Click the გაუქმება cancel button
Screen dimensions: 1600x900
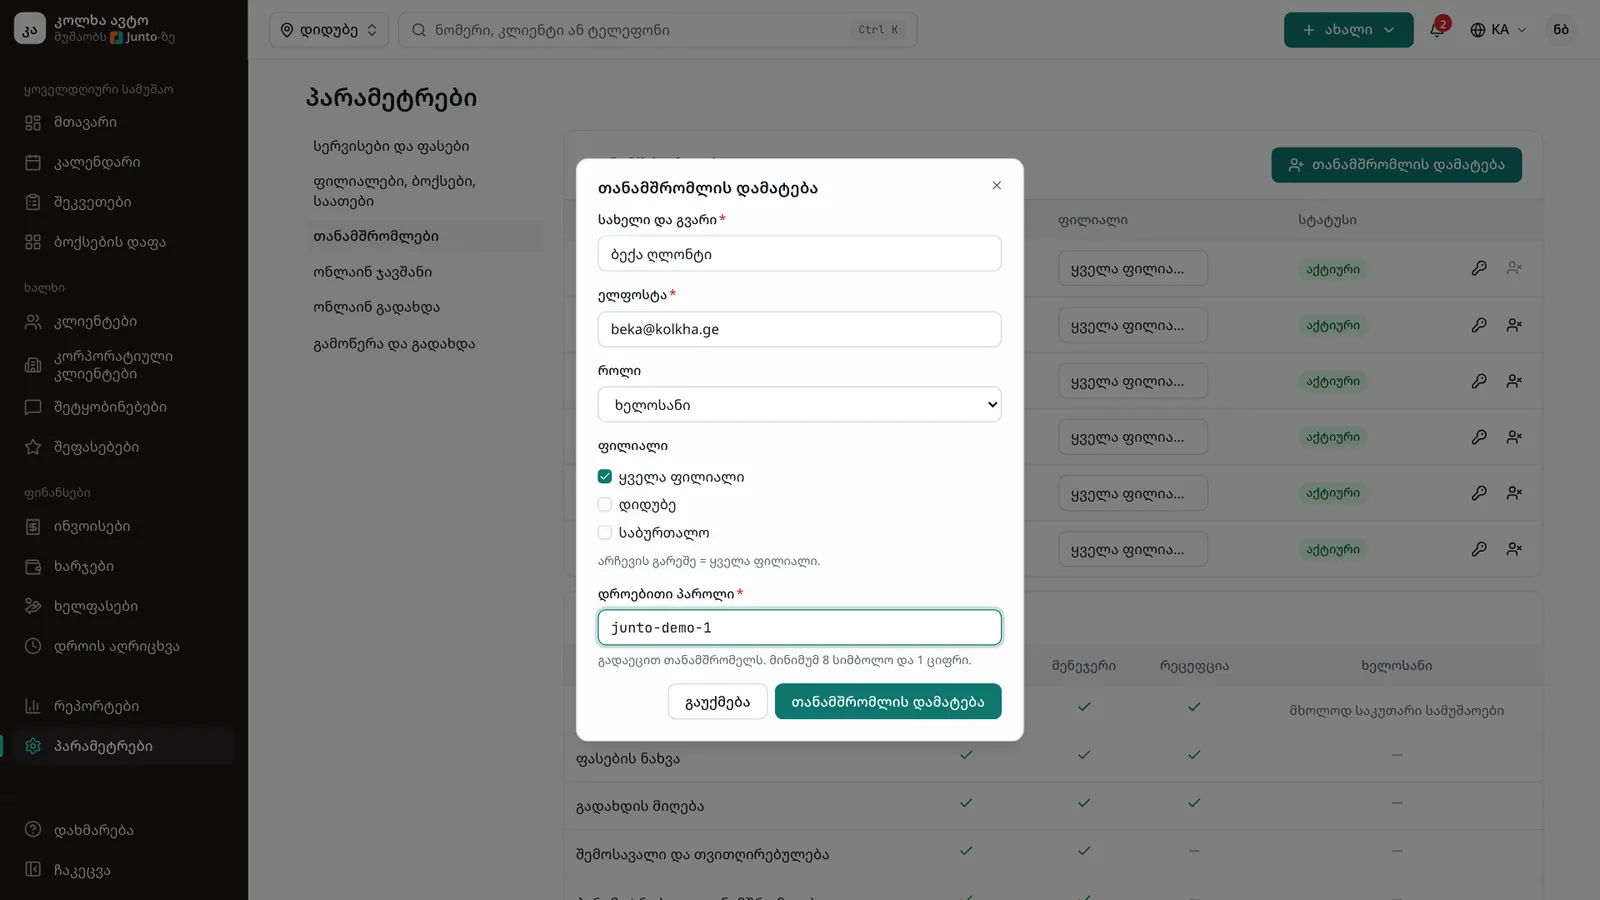click(717, 702)
